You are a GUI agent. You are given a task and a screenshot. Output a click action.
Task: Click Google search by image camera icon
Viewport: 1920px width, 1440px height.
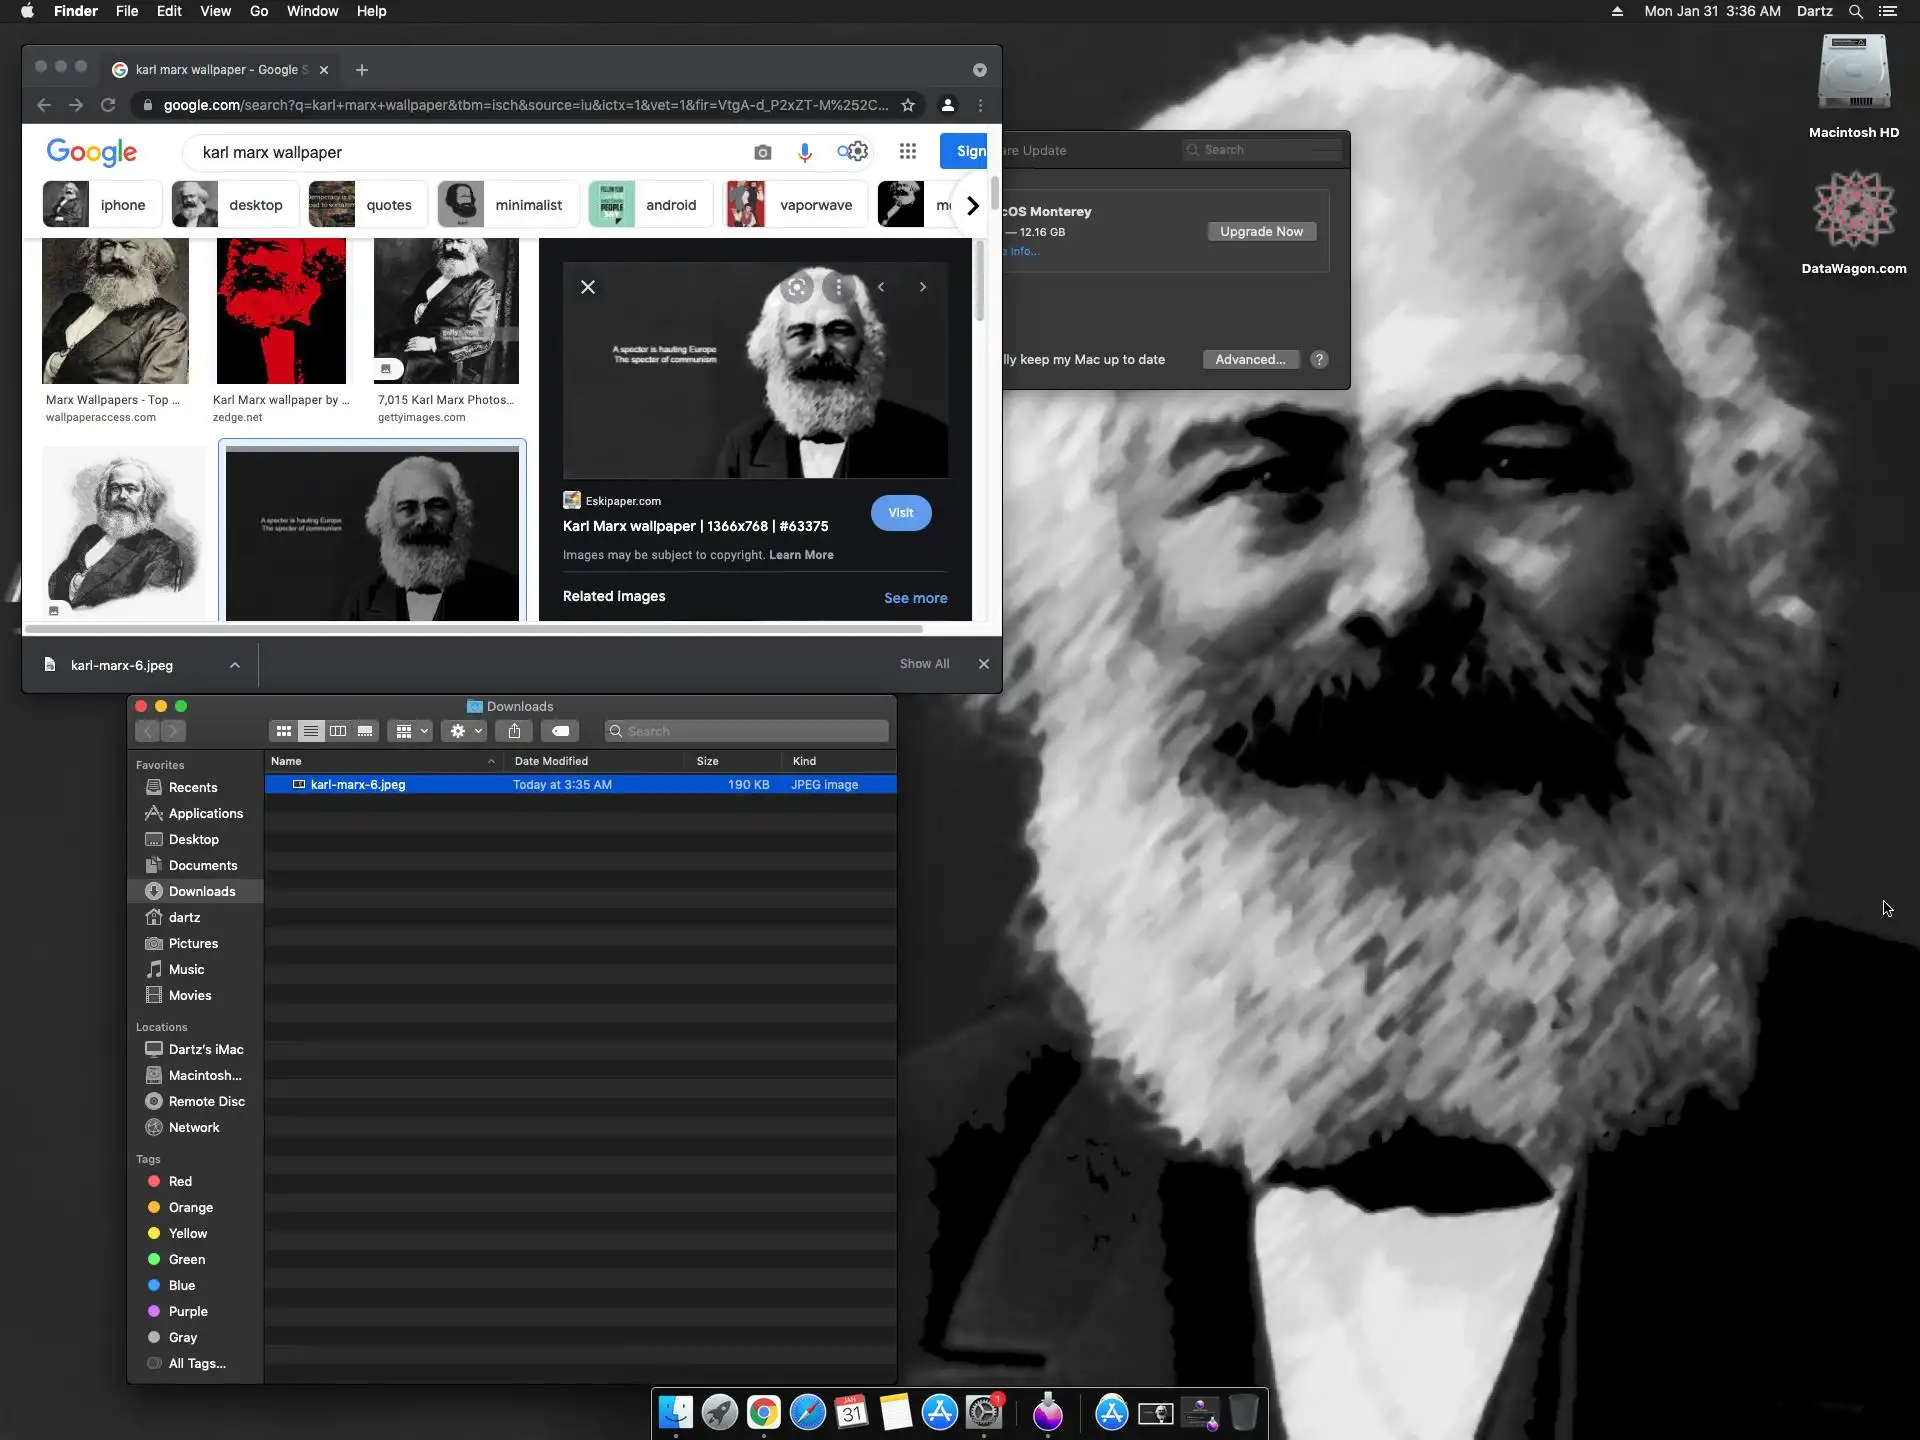tap(763, 152)
